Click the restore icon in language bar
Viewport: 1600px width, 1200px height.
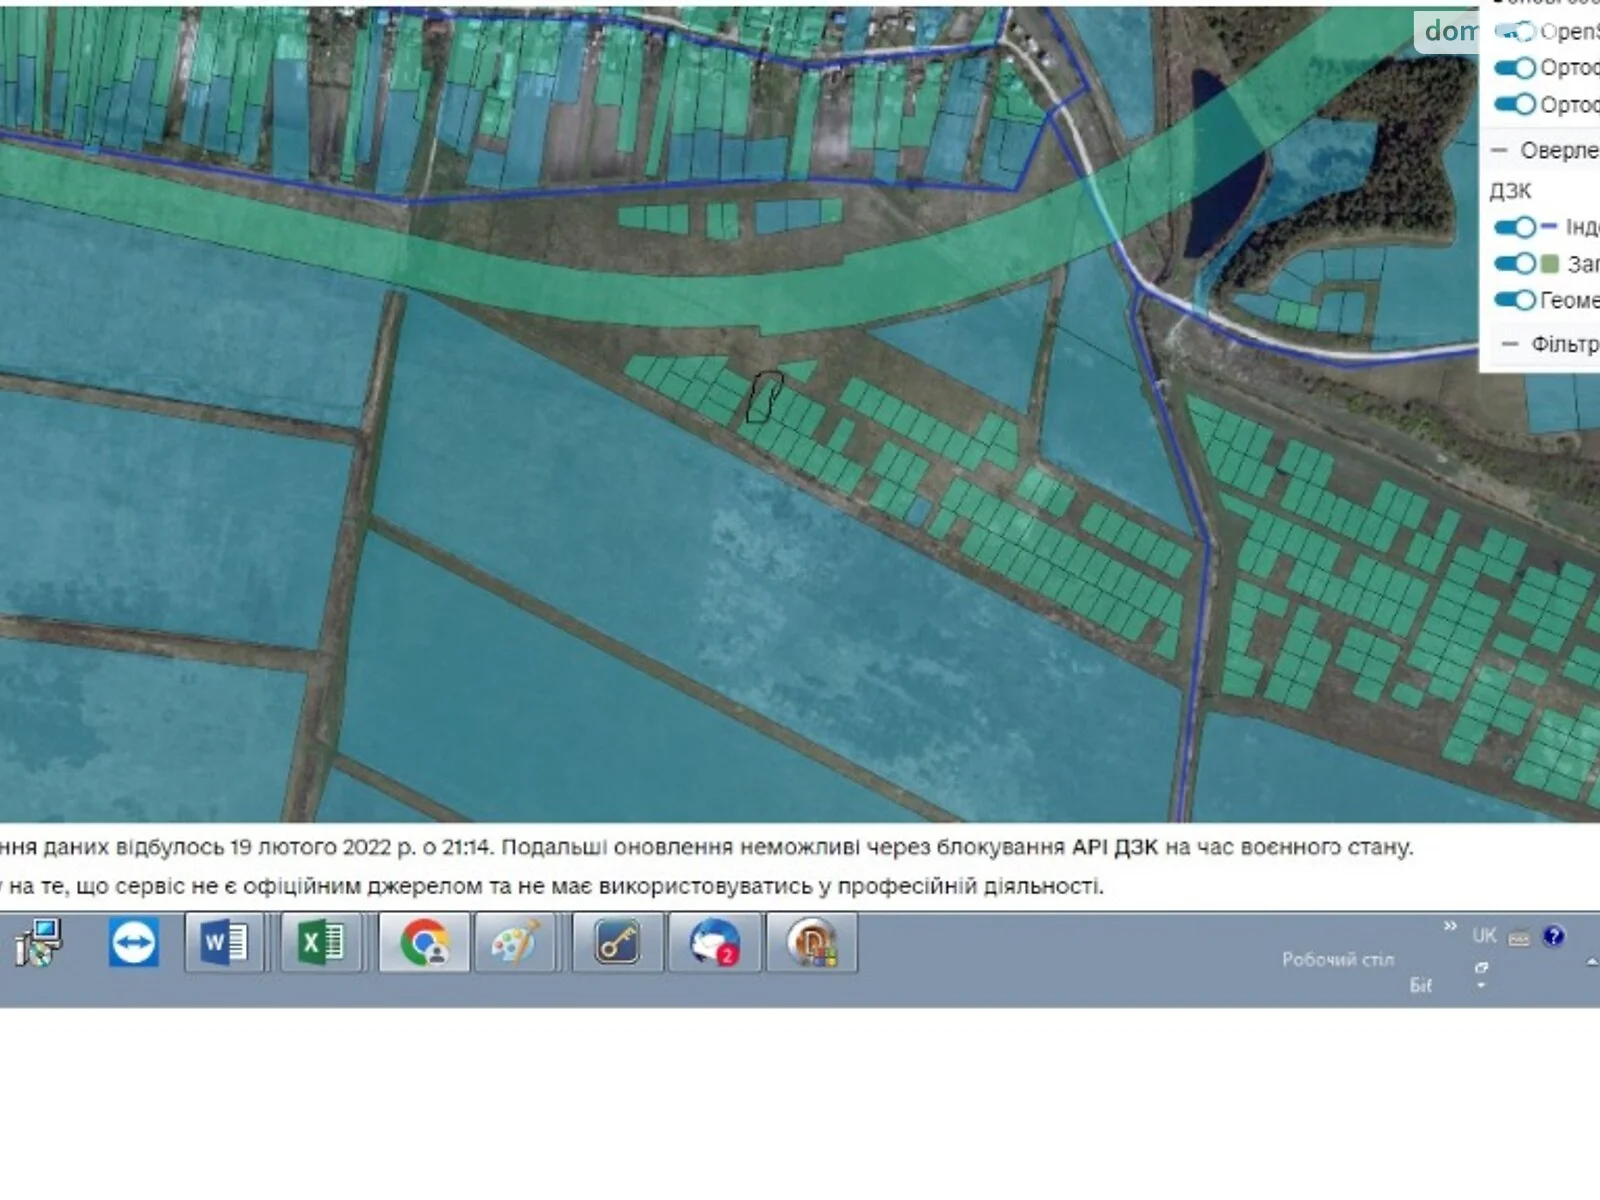[1481, 968]
